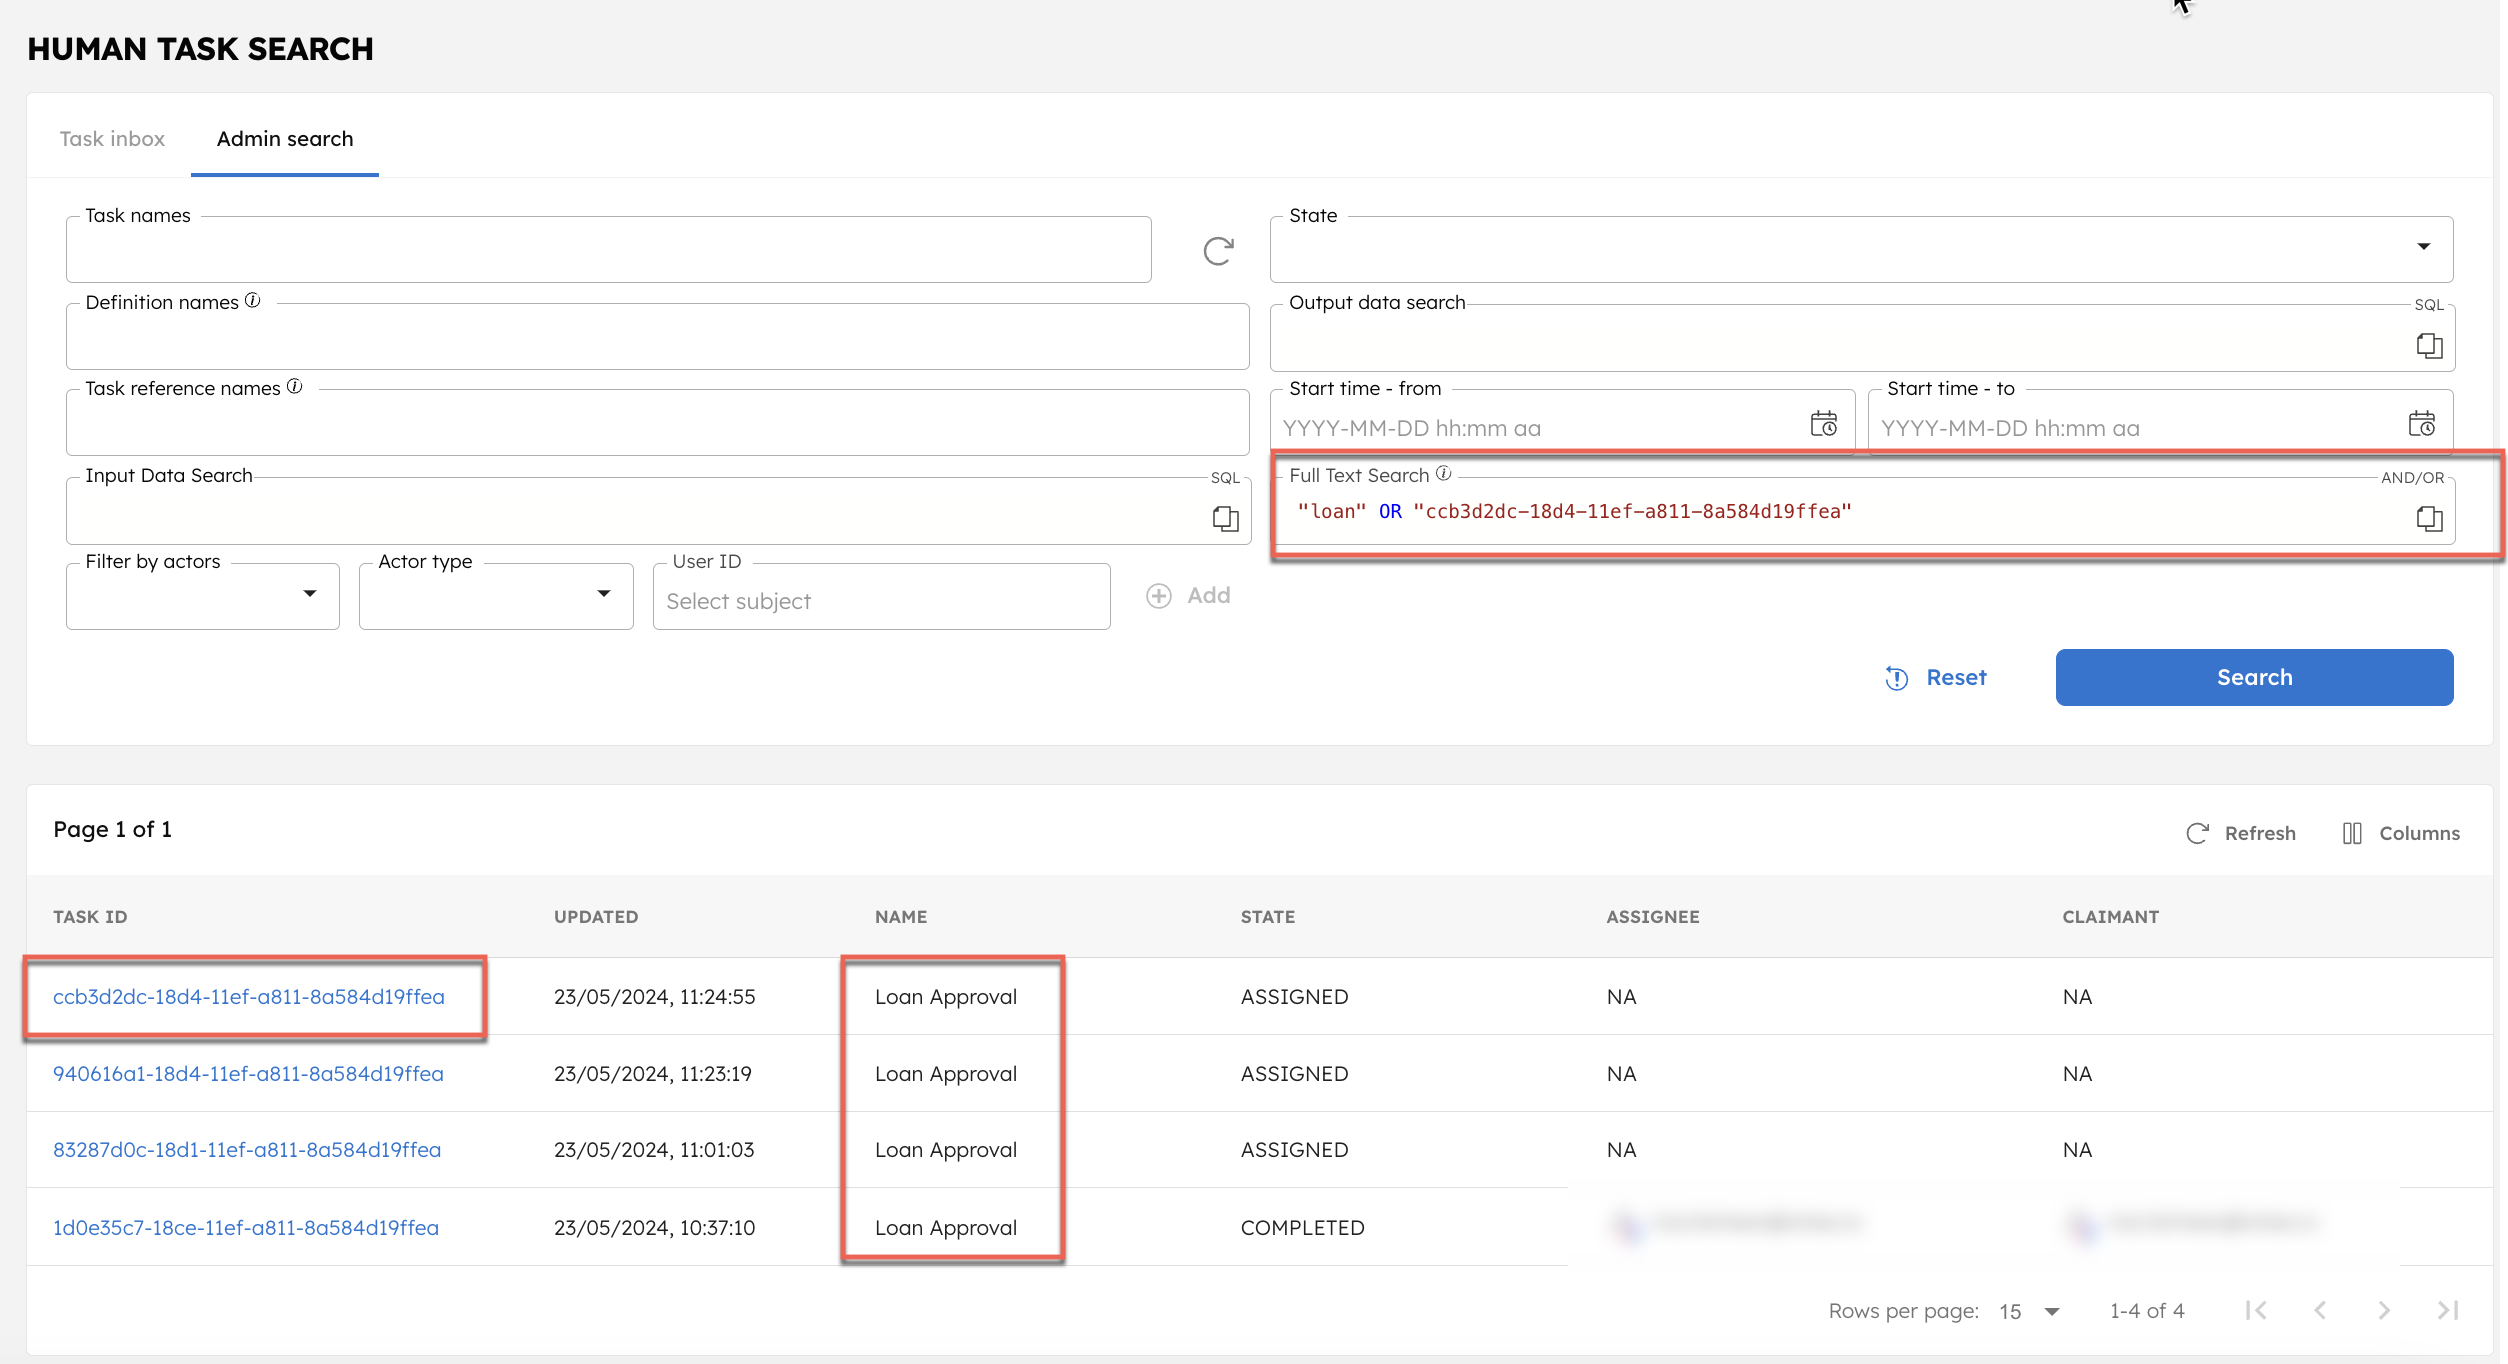Copy the Input Data Search query

point(1225,518)
